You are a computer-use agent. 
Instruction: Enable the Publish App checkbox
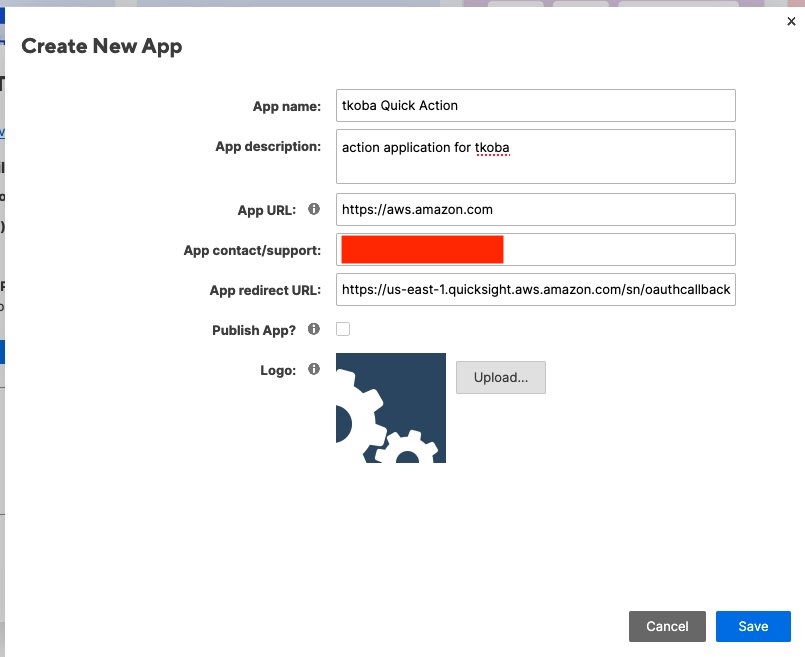341,330
